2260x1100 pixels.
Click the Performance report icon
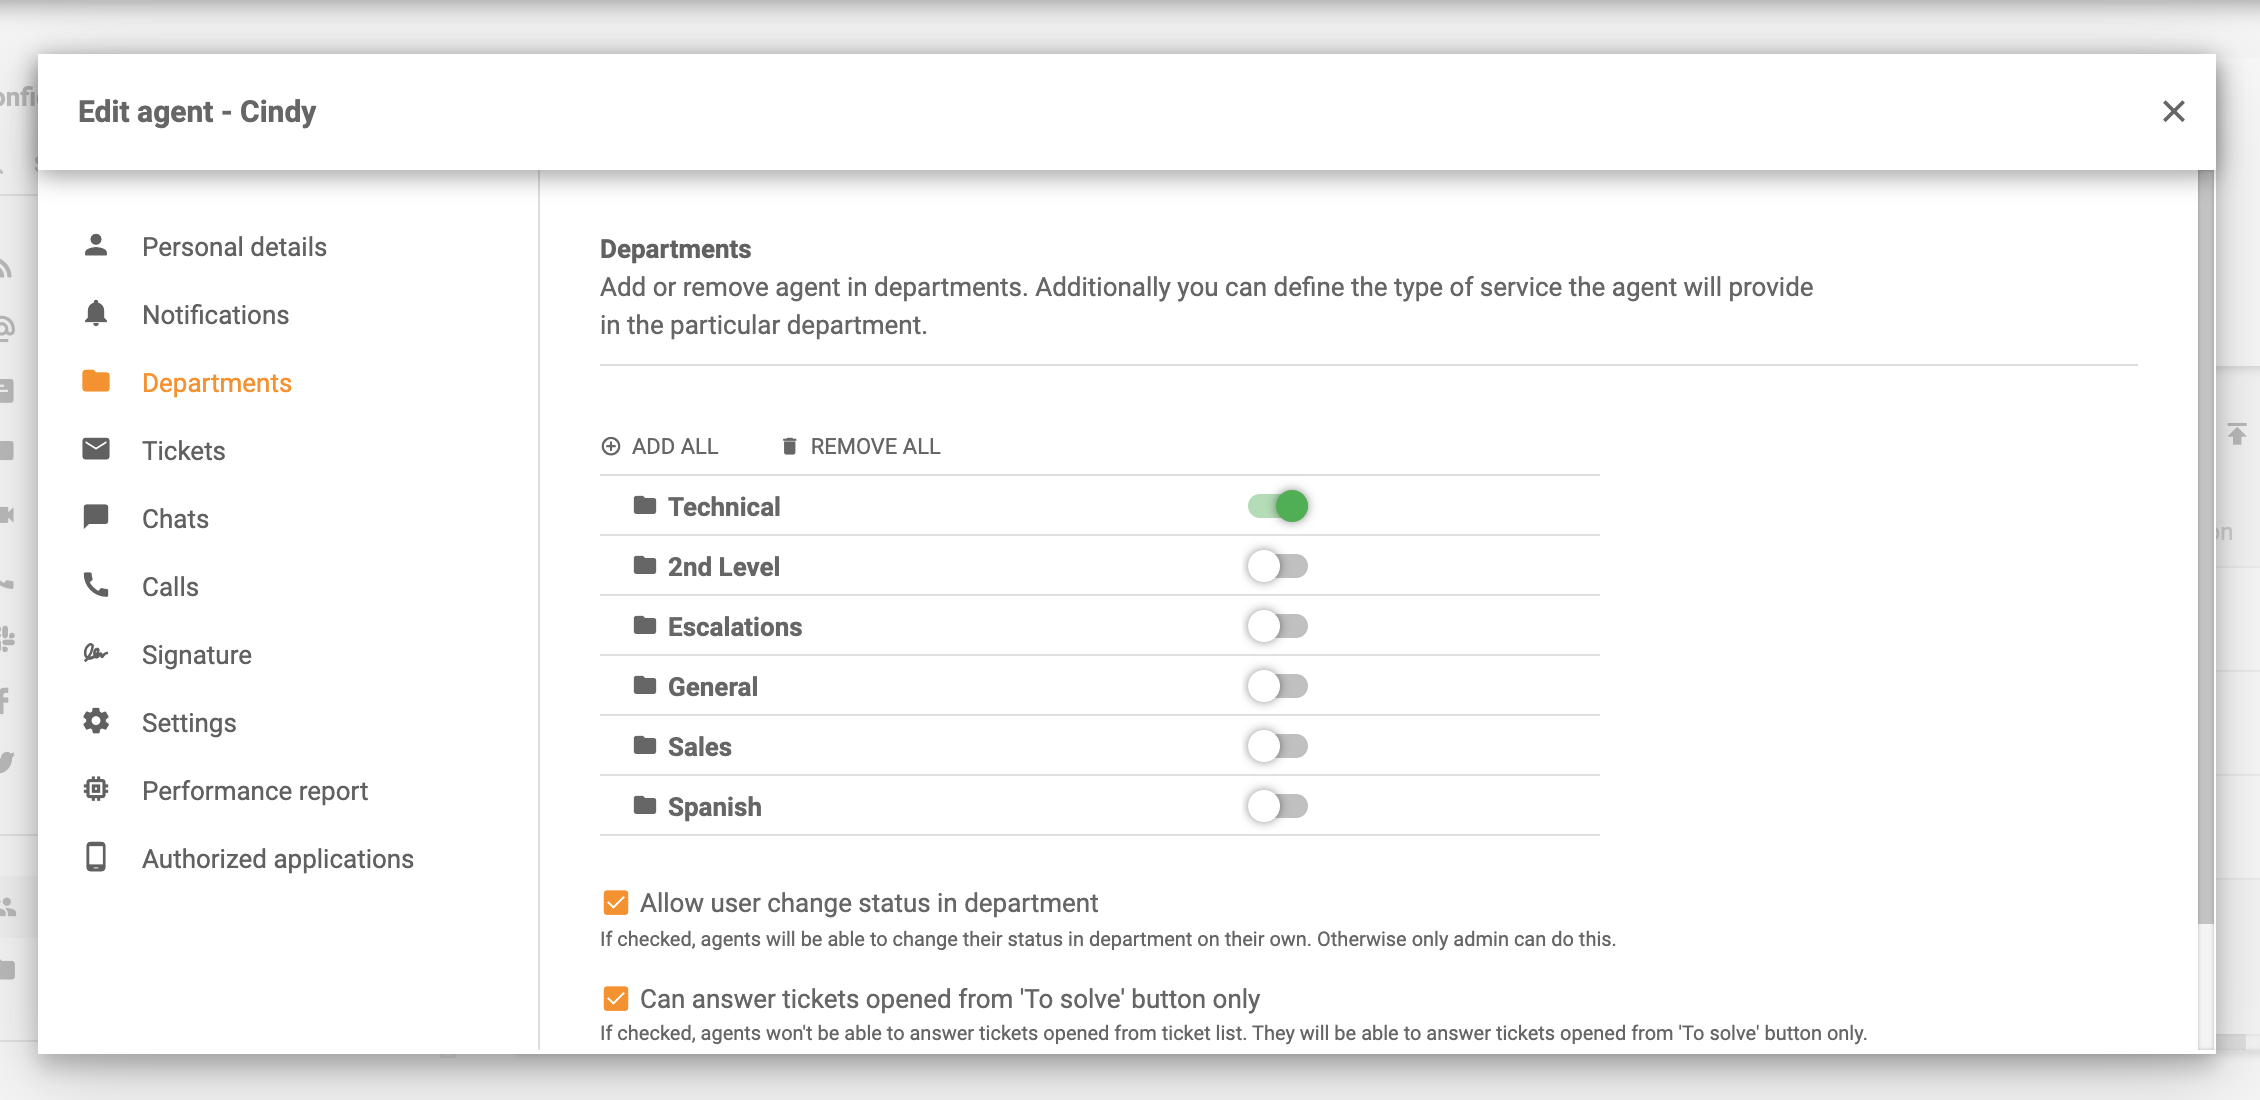pyautogui.click(x=97, y=789)
